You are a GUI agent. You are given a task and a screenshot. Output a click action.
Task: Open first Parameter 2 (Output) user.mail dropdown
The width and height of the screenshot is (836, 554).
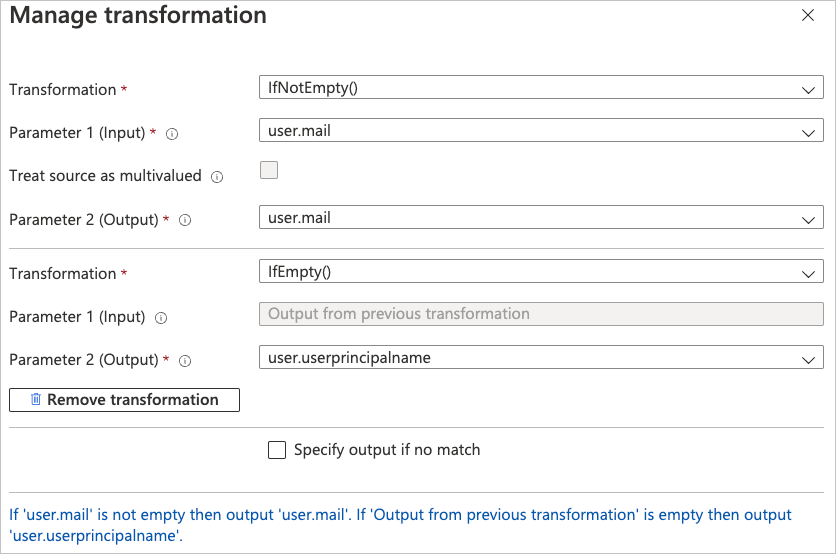540,217
